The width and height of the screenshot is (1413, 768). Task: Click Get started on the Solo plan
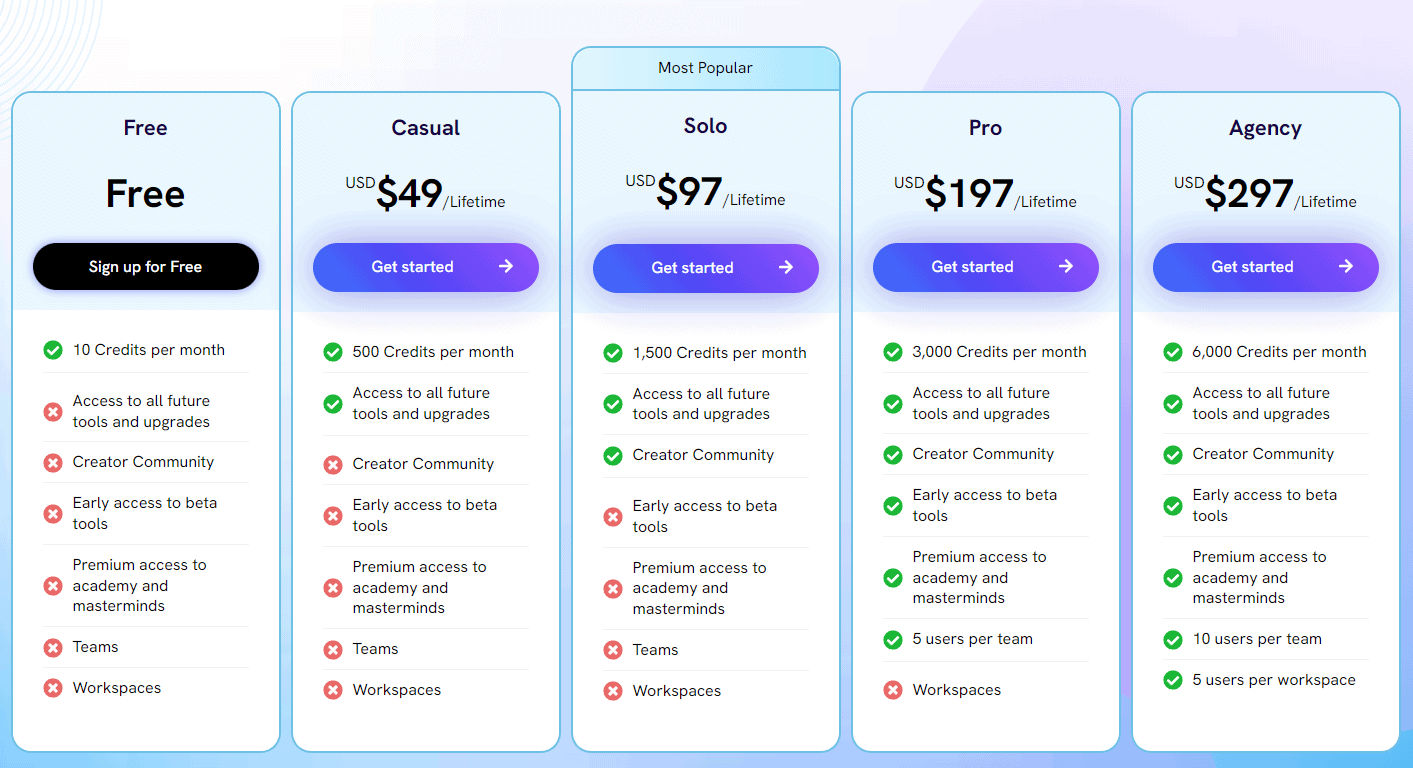[706, 268]
